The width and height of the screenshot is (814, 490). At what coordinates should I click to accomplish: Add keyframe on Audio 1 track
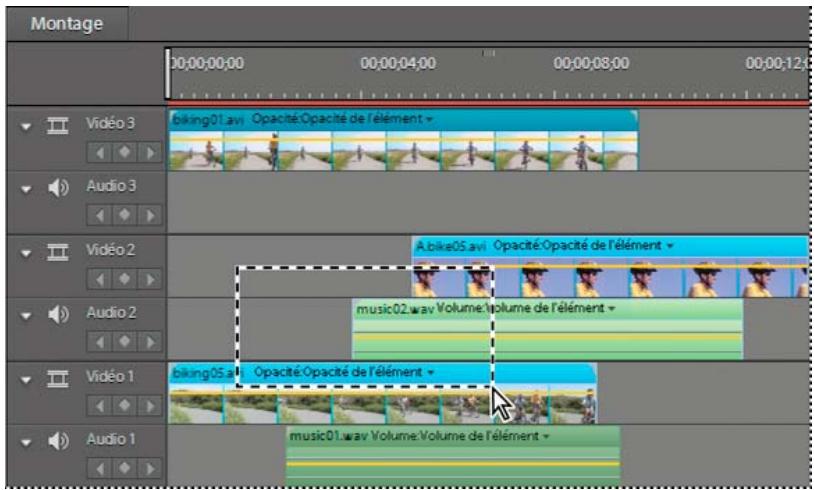pos(125,469)
